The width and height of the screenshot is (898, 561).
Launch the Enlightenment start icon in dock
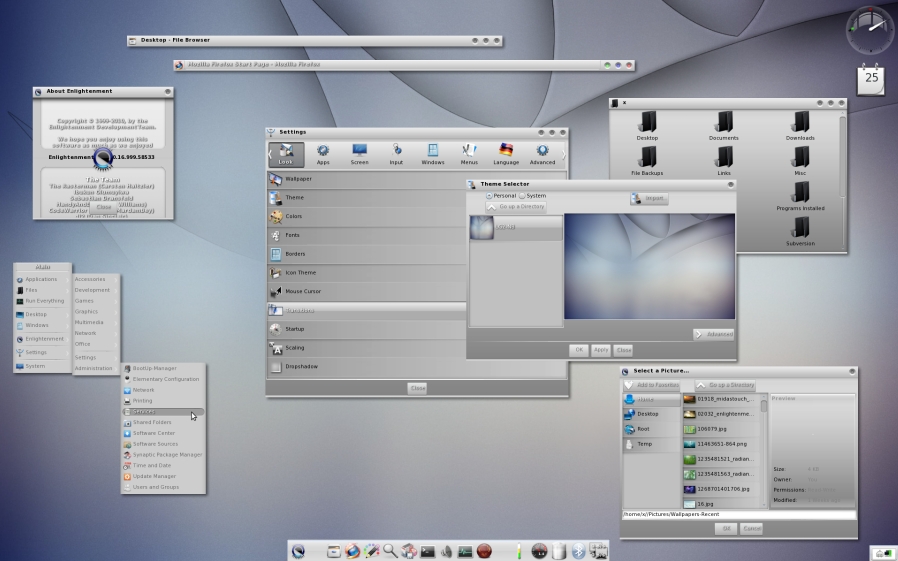coord(298,551)
